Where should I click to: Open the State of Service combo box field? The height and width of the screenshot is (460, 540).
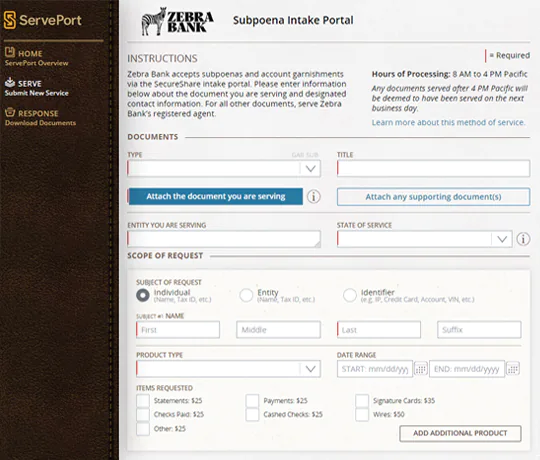(424, 239)
